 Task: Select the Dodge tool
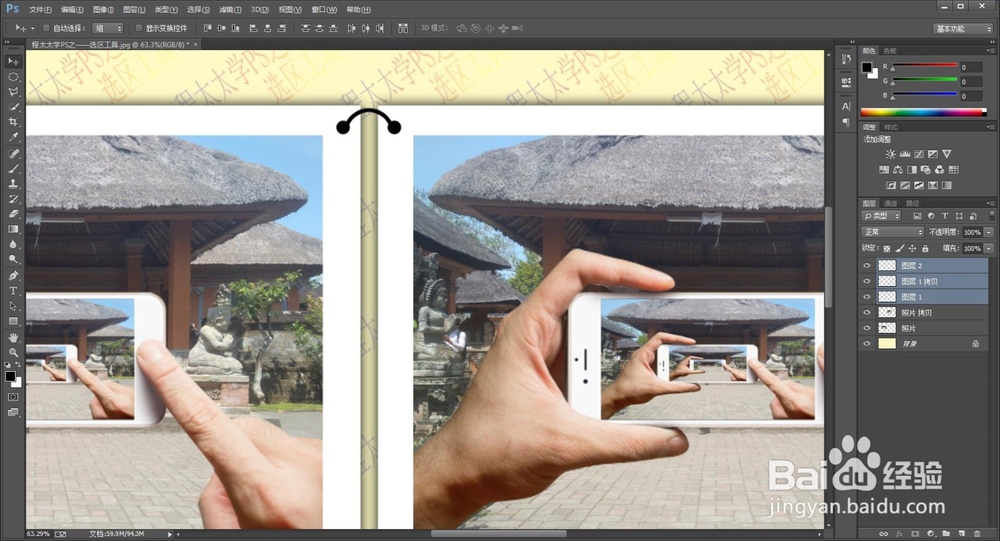13,260
